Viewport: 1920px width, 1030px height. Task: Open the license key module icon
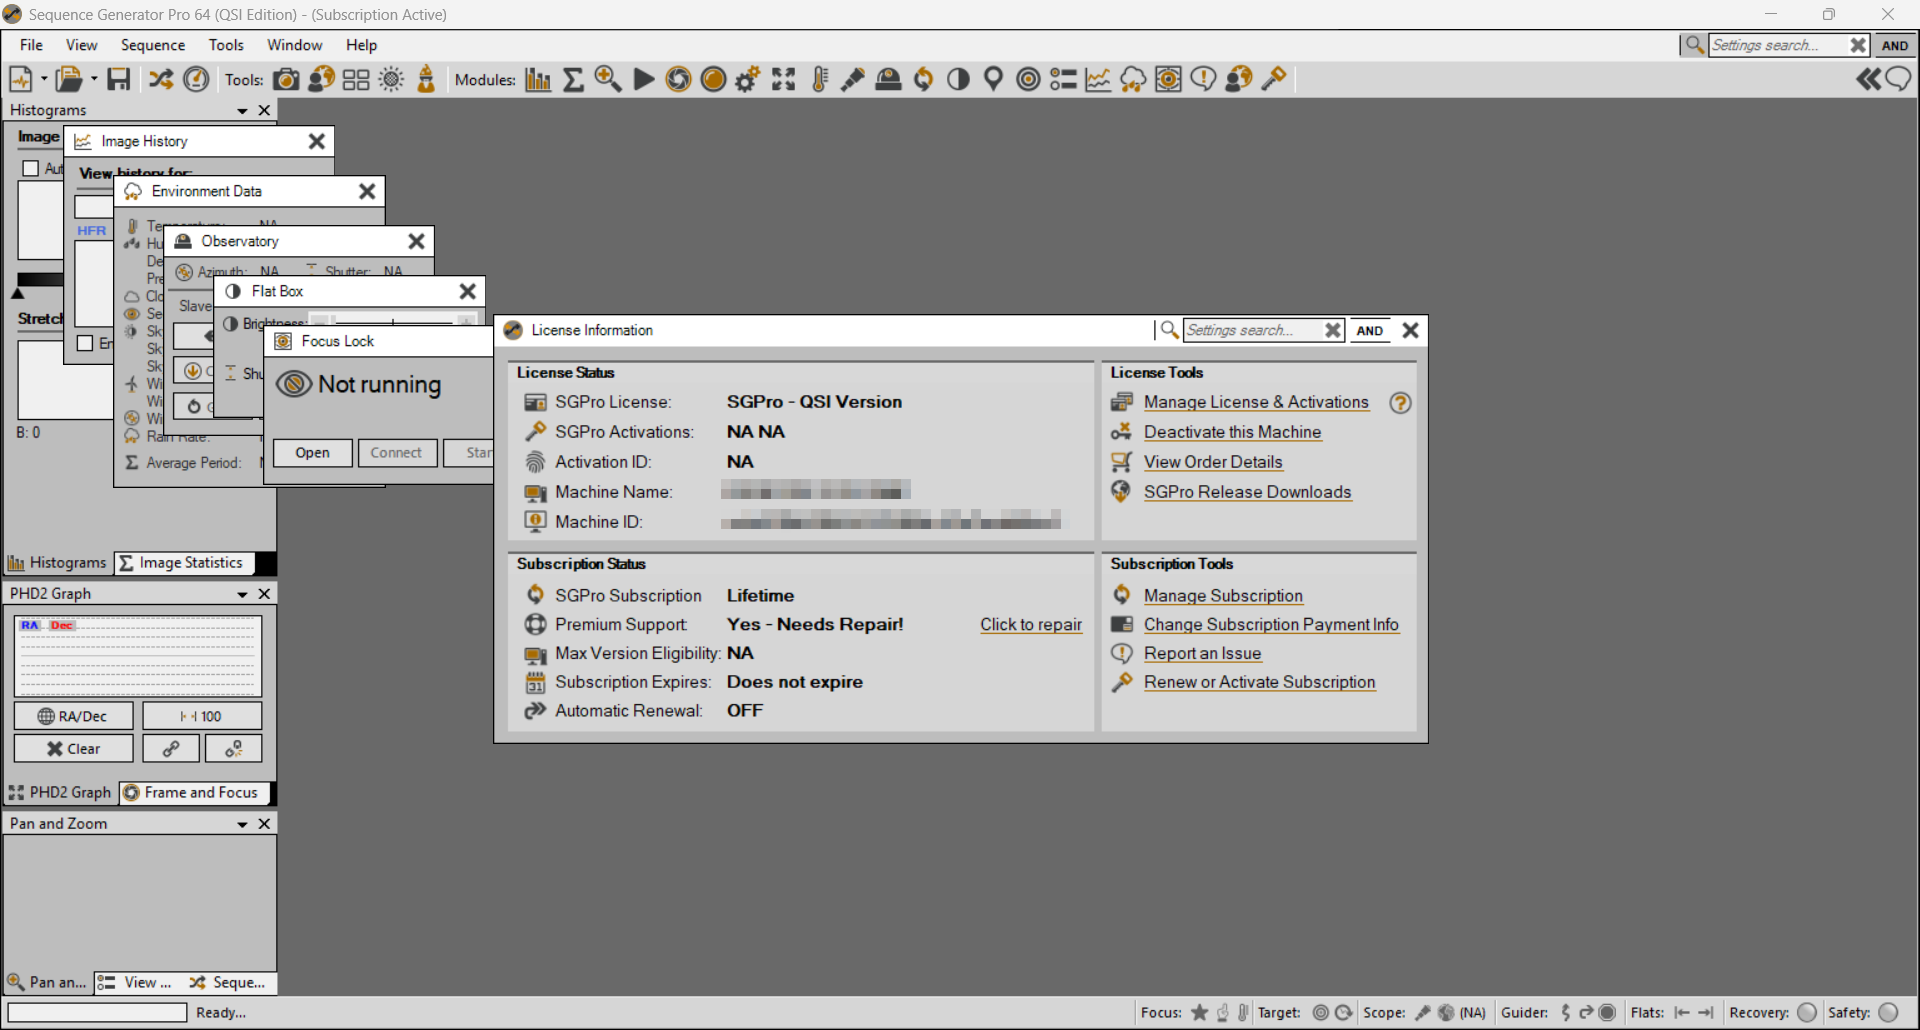1274,79
